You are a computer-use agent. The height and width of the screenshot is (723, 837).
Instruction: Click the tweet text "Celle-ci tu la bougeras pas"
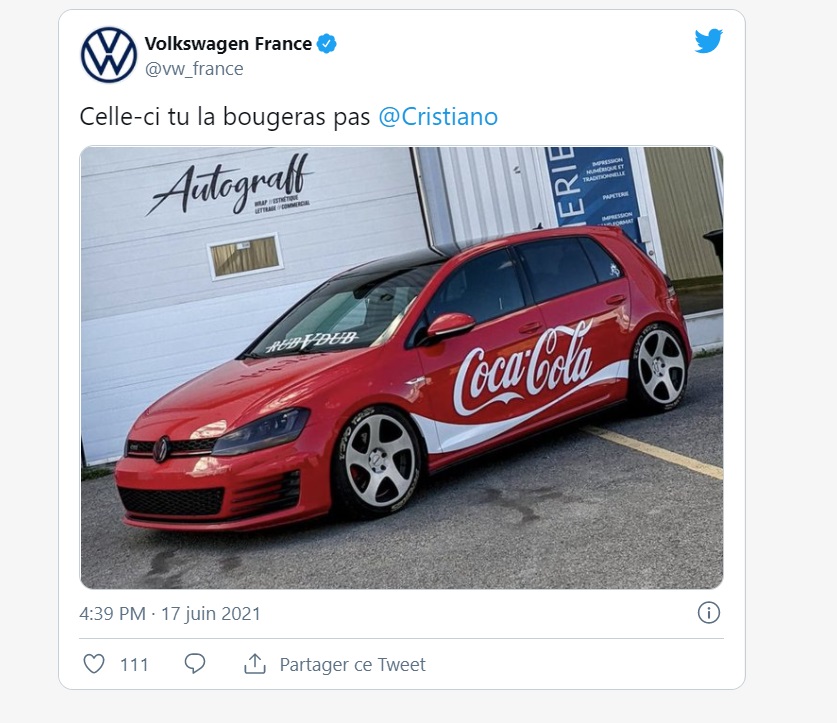(x=226, y=117)
